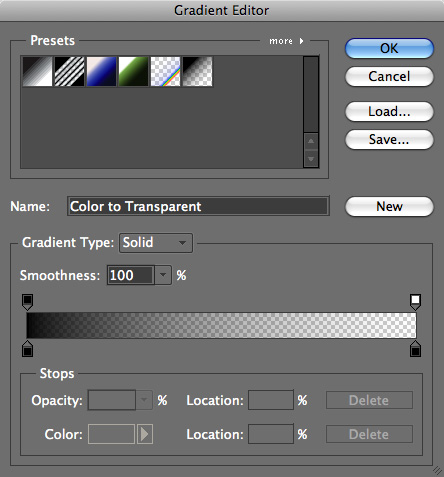Select the right opacity stop above gradient bar
This screenshot has height=477, width=444.
click(415, 302)
